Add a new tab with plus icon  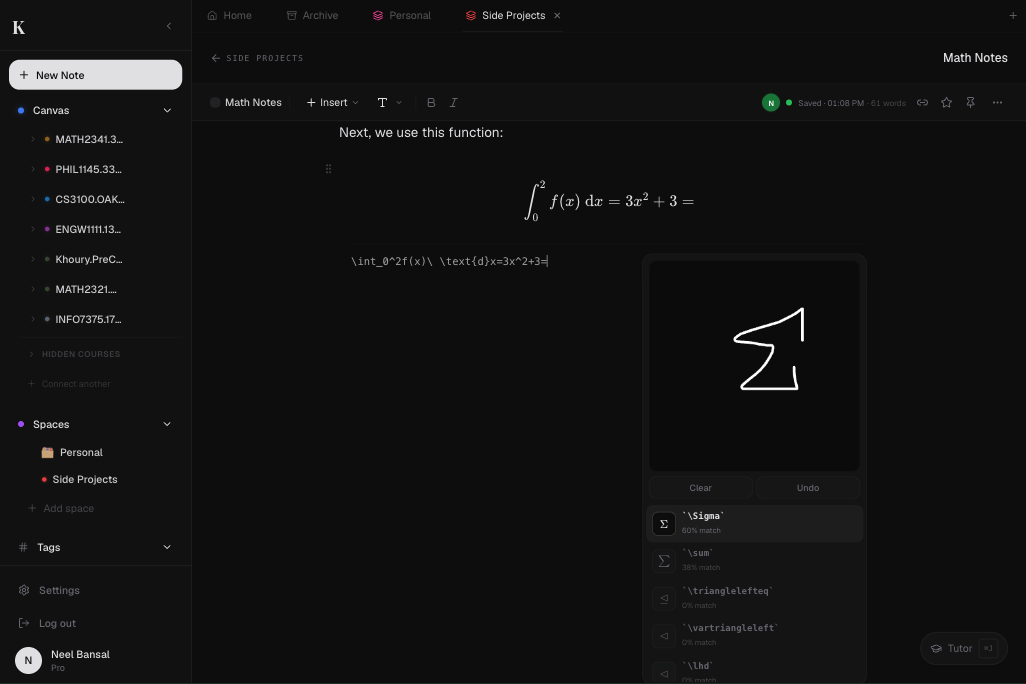[x=1013, y=16]
